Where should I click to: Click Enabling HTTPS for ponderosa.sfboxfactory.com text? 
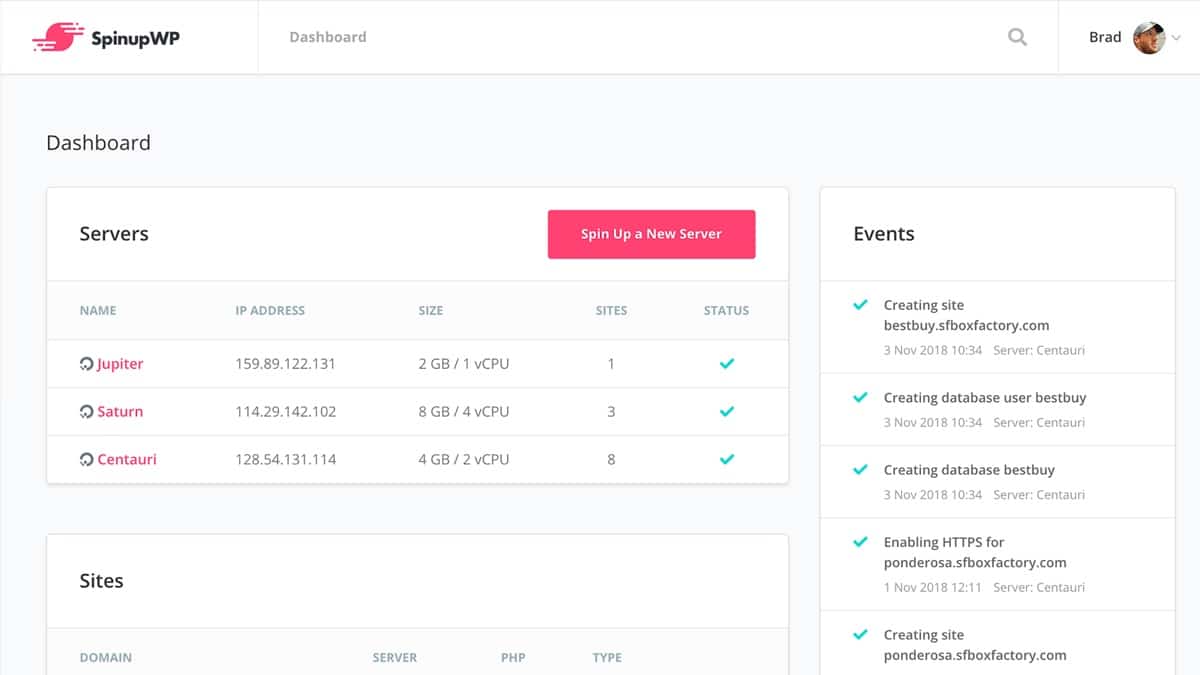pos(975,552)
